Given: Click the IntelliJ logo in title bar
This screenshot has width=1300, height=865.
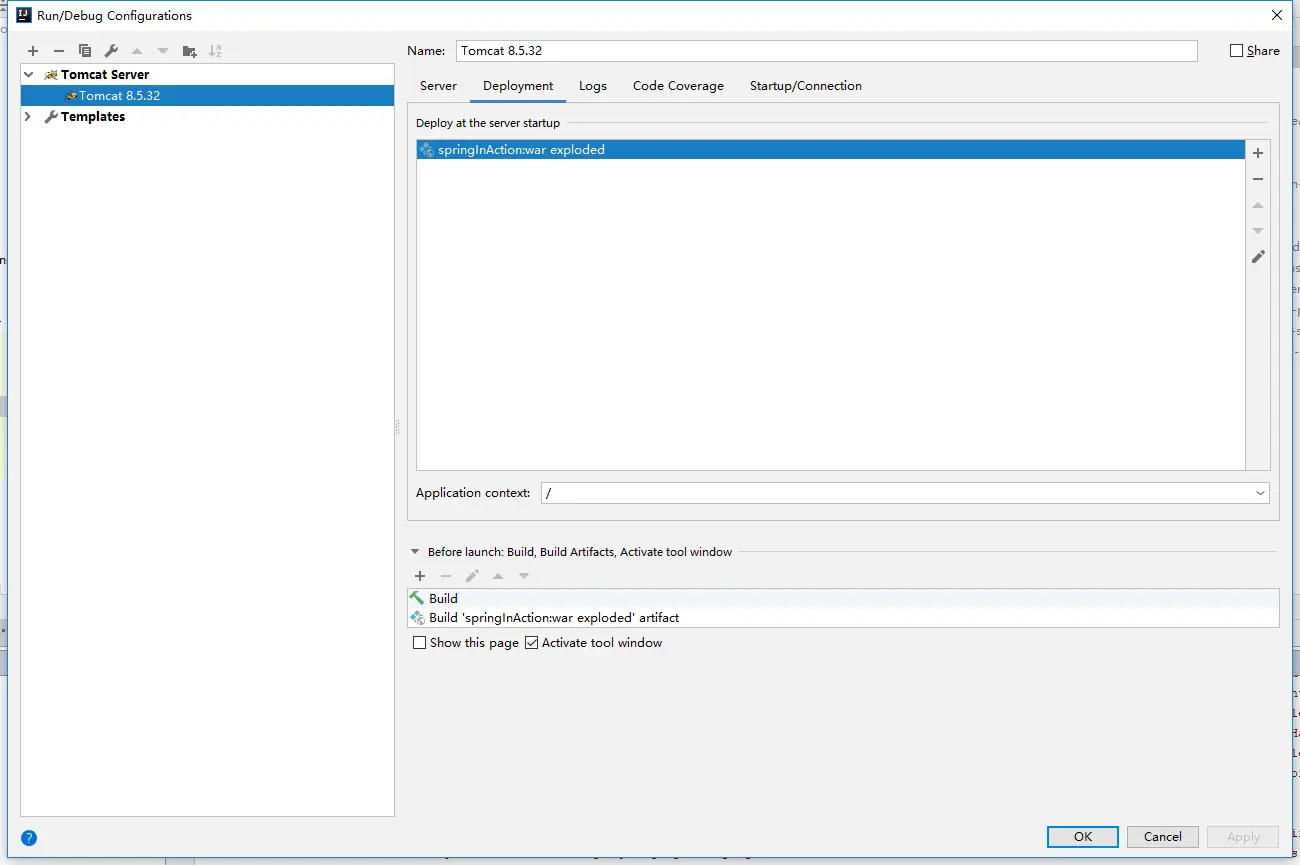Looking at the screenshot, I should [x=24, y=15].
